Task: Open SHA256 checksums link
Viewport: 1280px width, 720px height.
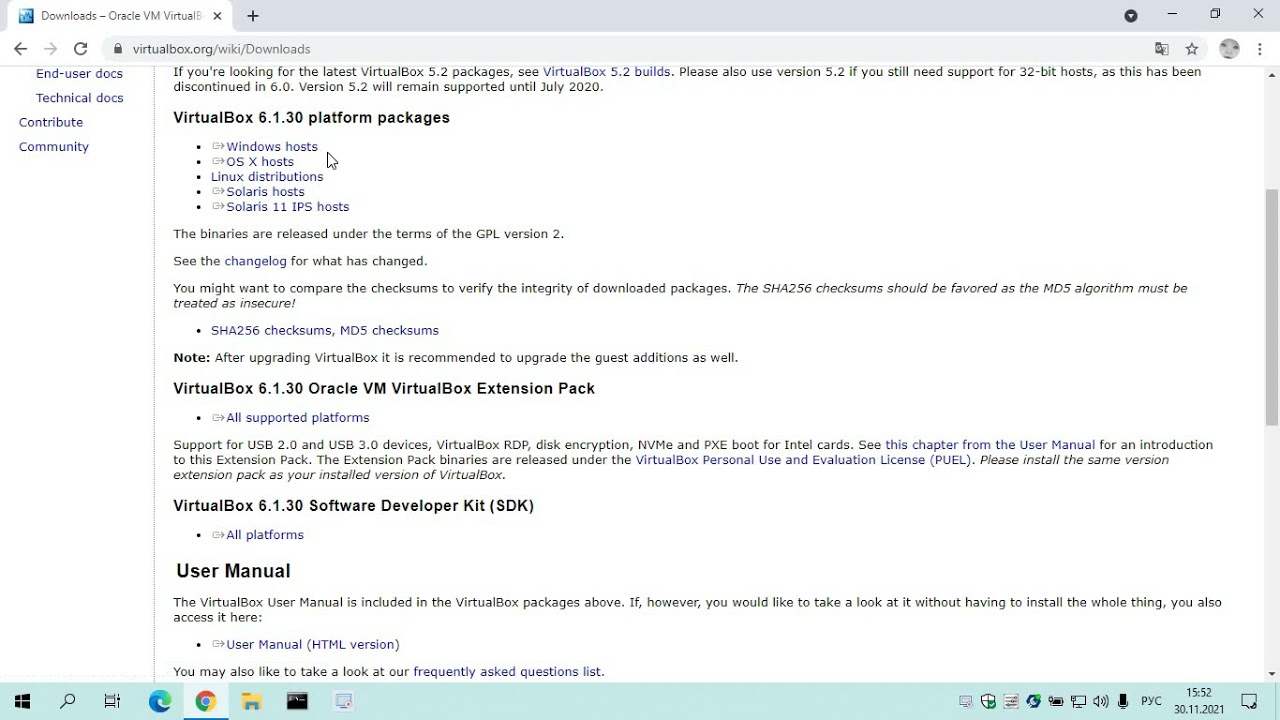Action: 271,330
